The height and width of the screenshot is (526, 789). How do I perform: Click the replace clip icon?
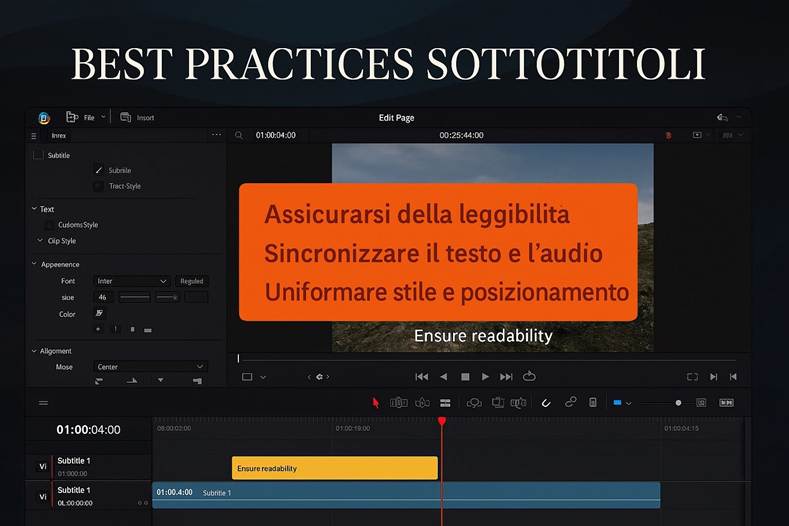(x=518, y=403)
